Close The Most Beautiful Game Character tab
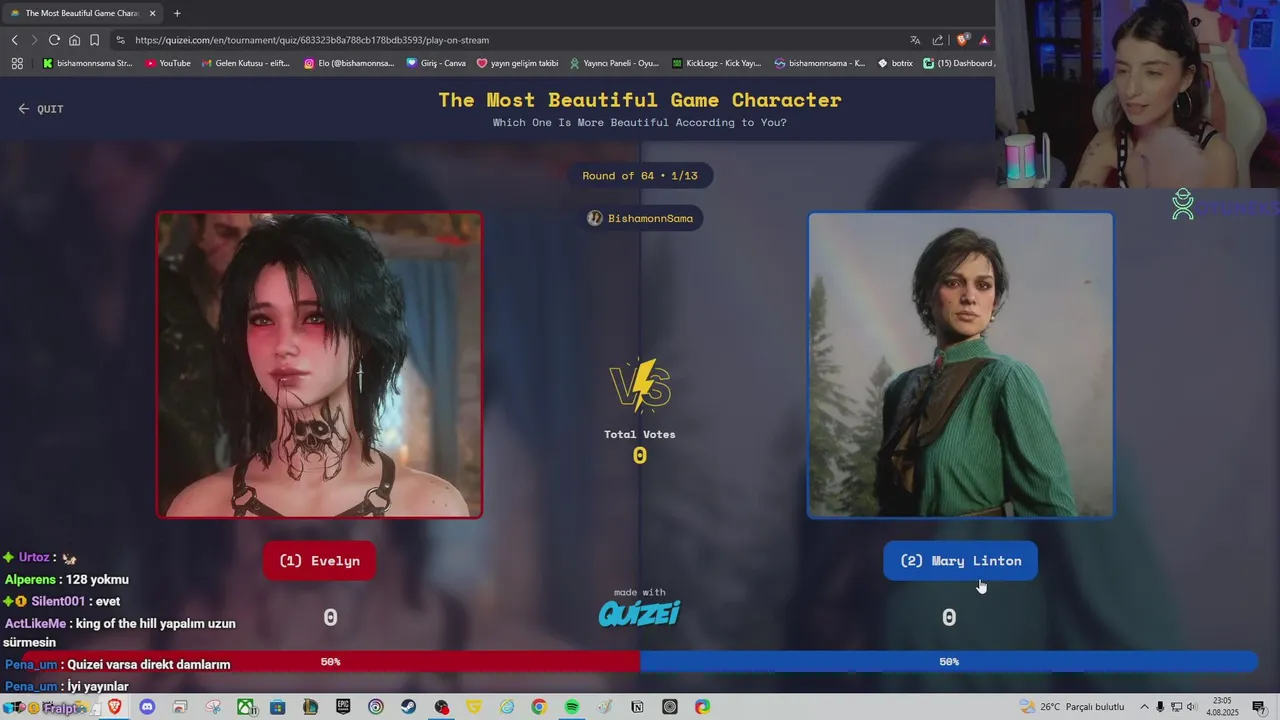The height and width of the screenshot is (720, 1280). coord(153,13)
